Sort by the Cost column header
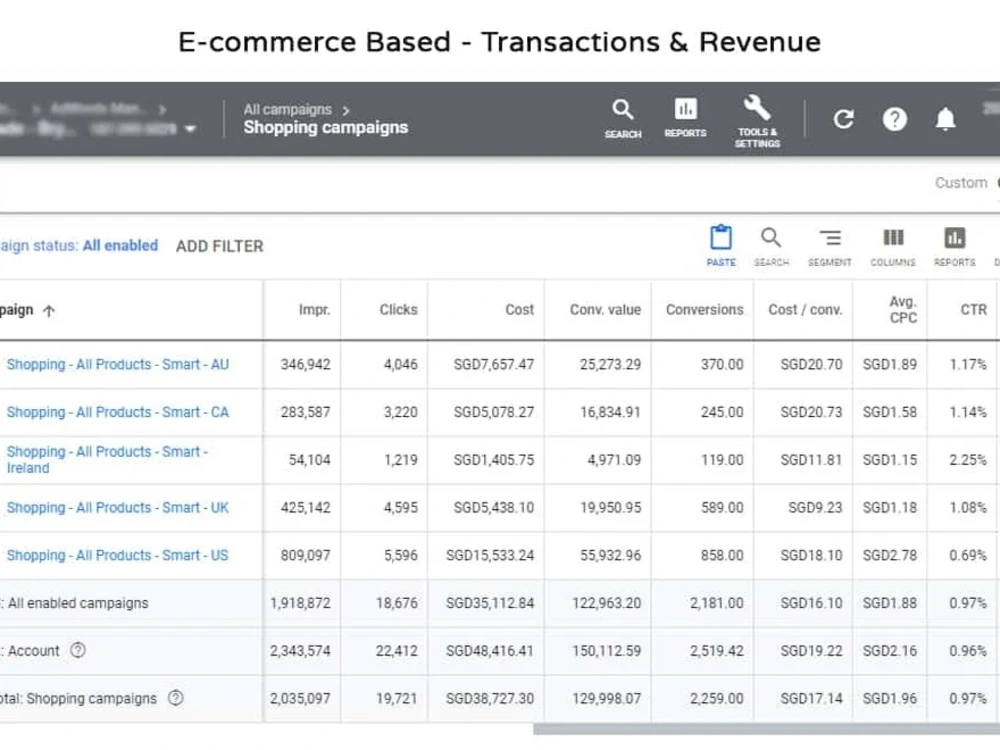The height and width of the screenshot is (750, 1000). pos(519,310)
